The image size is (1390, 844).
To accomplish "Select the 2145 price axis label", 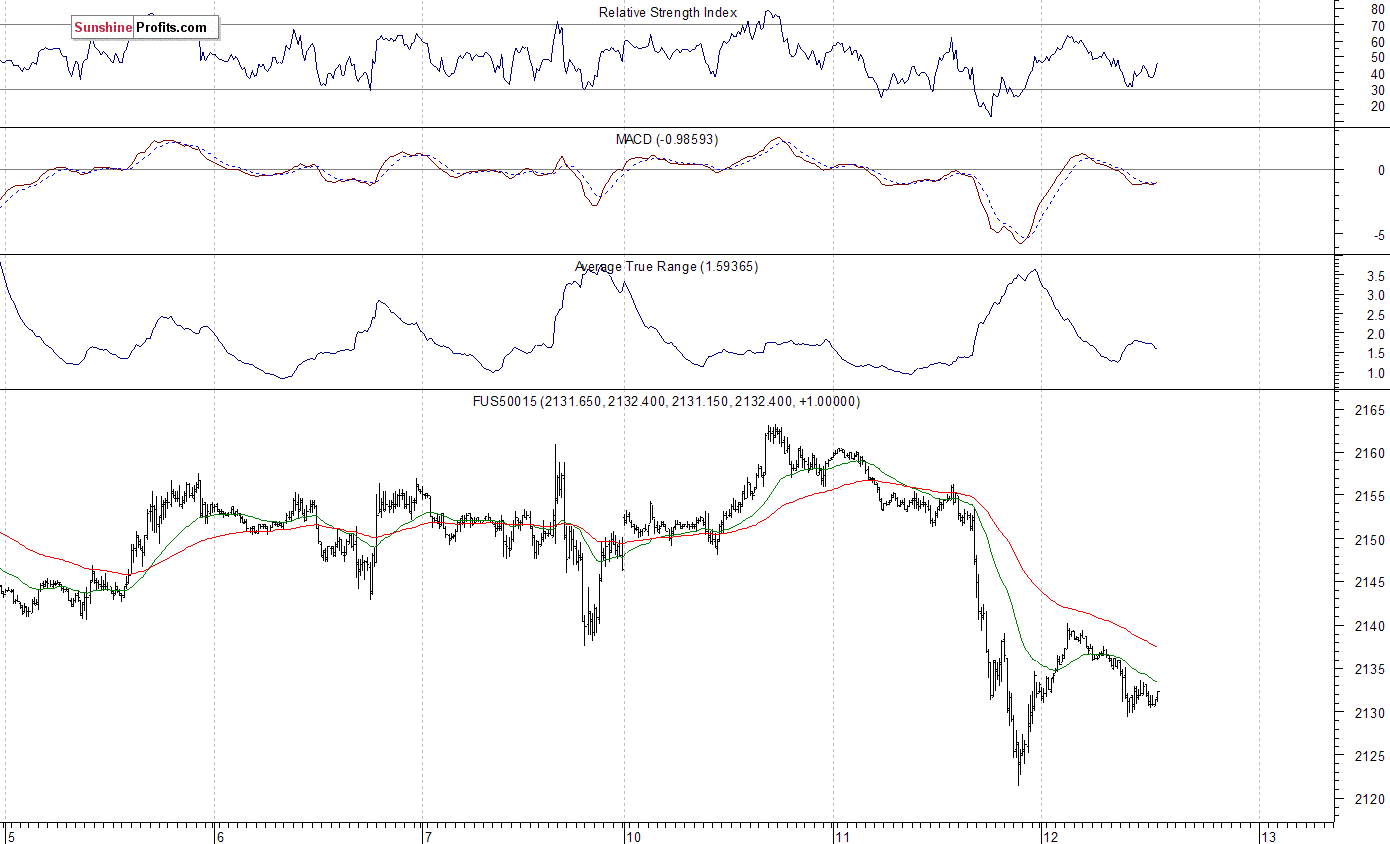I will coord(1369,583).
